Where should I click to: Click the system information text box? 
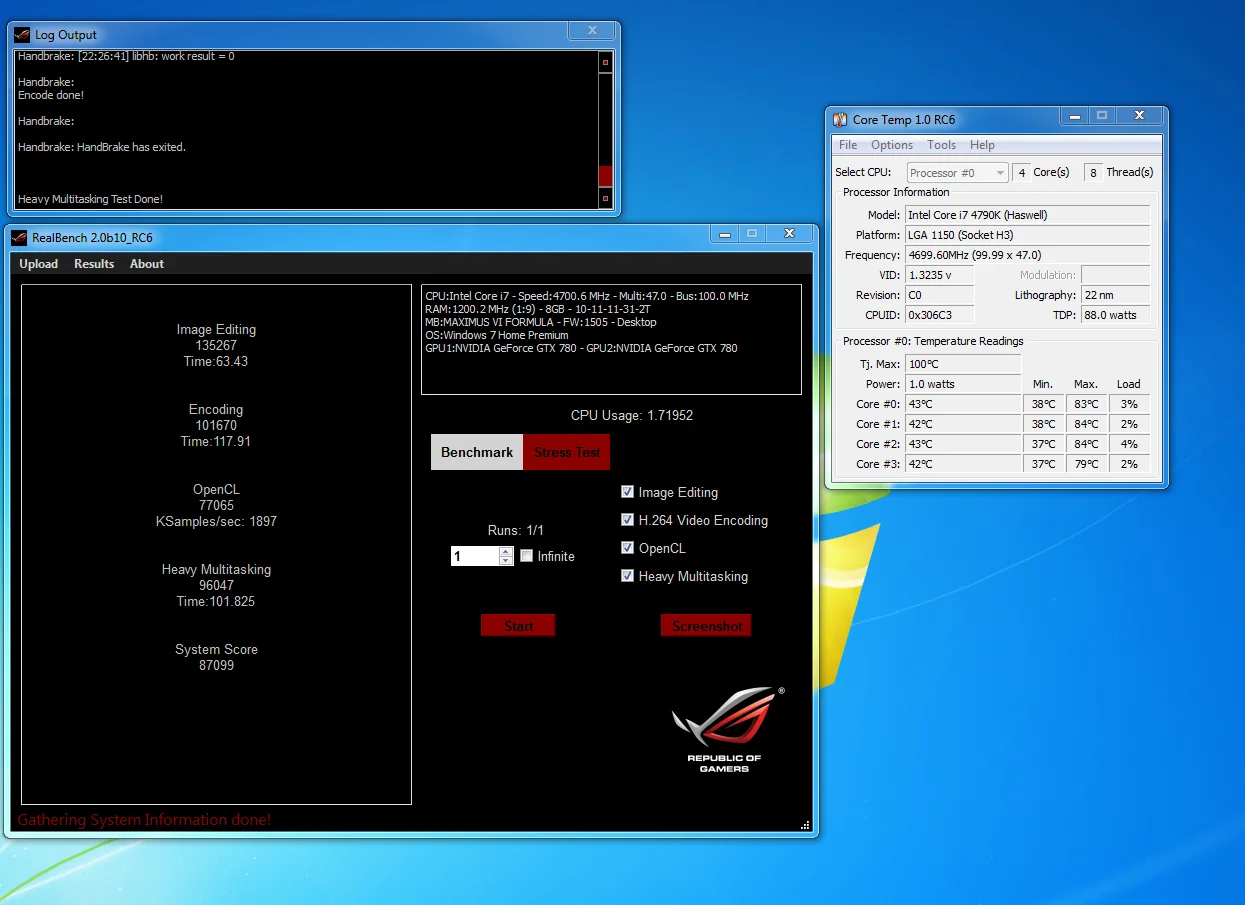611,340
